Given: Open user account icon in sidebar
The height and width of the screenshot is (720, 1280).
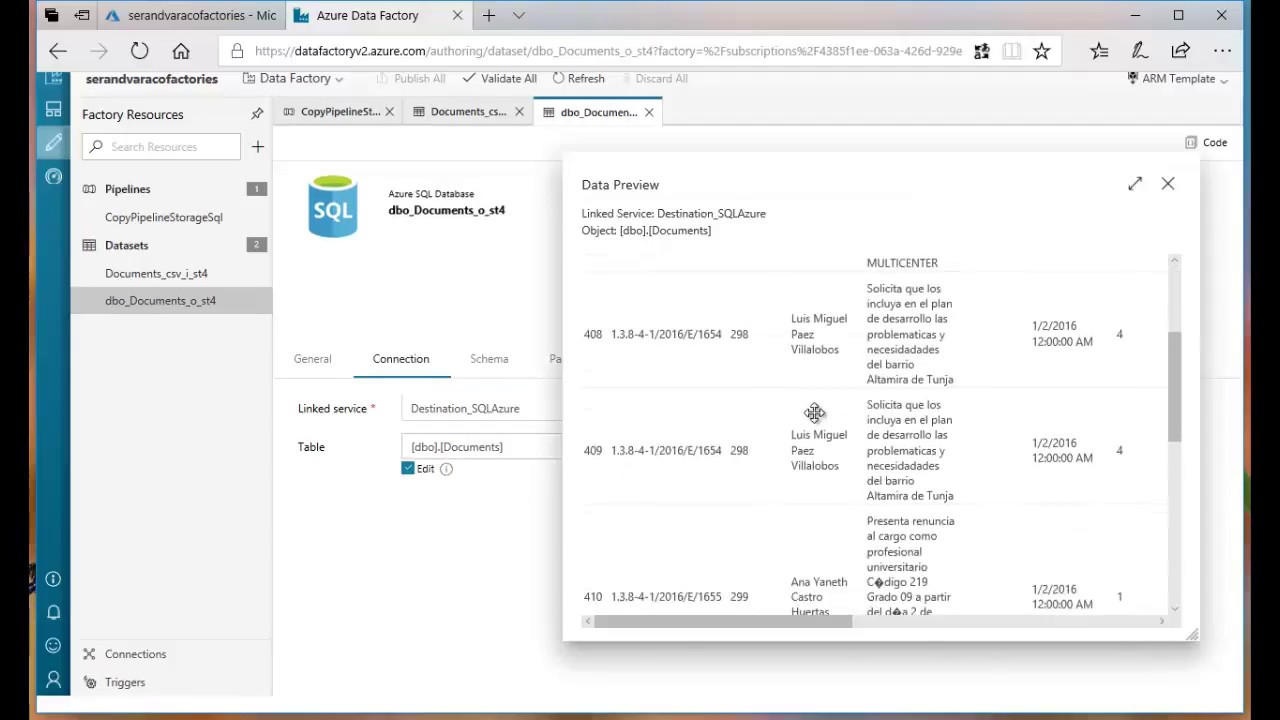Looking at the screenshot, I should coord(53,680).
